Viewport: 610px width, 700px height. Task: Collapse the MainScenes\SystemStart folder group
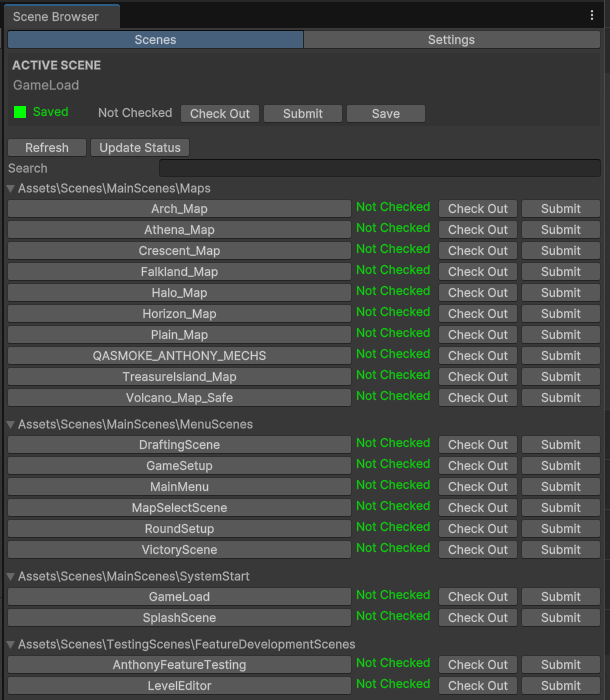(11, 576)
